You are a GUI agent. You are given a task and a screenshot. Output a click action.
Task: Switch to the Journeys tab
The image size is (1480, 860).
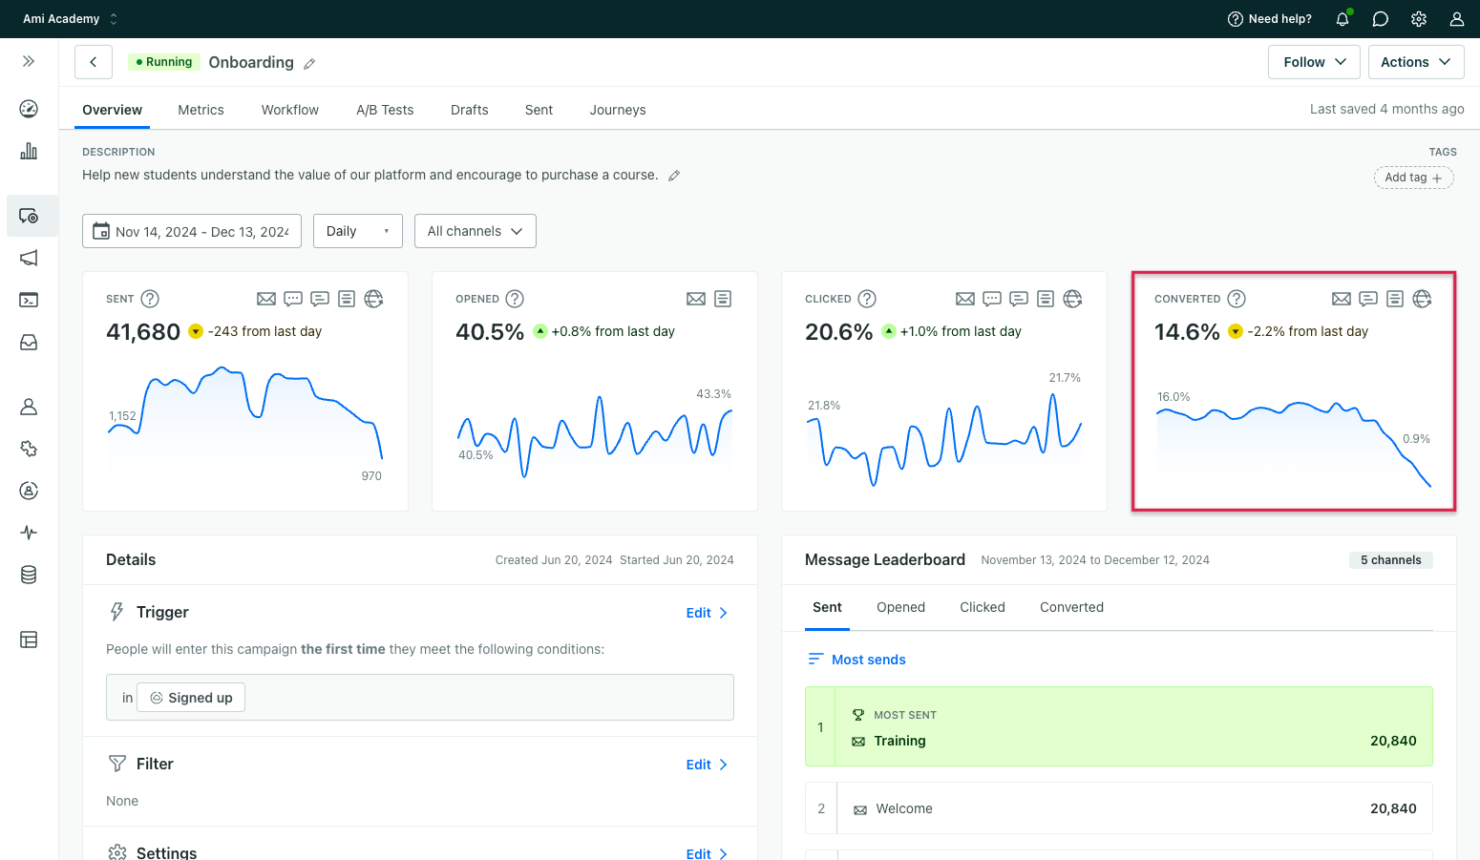point(618,110)
